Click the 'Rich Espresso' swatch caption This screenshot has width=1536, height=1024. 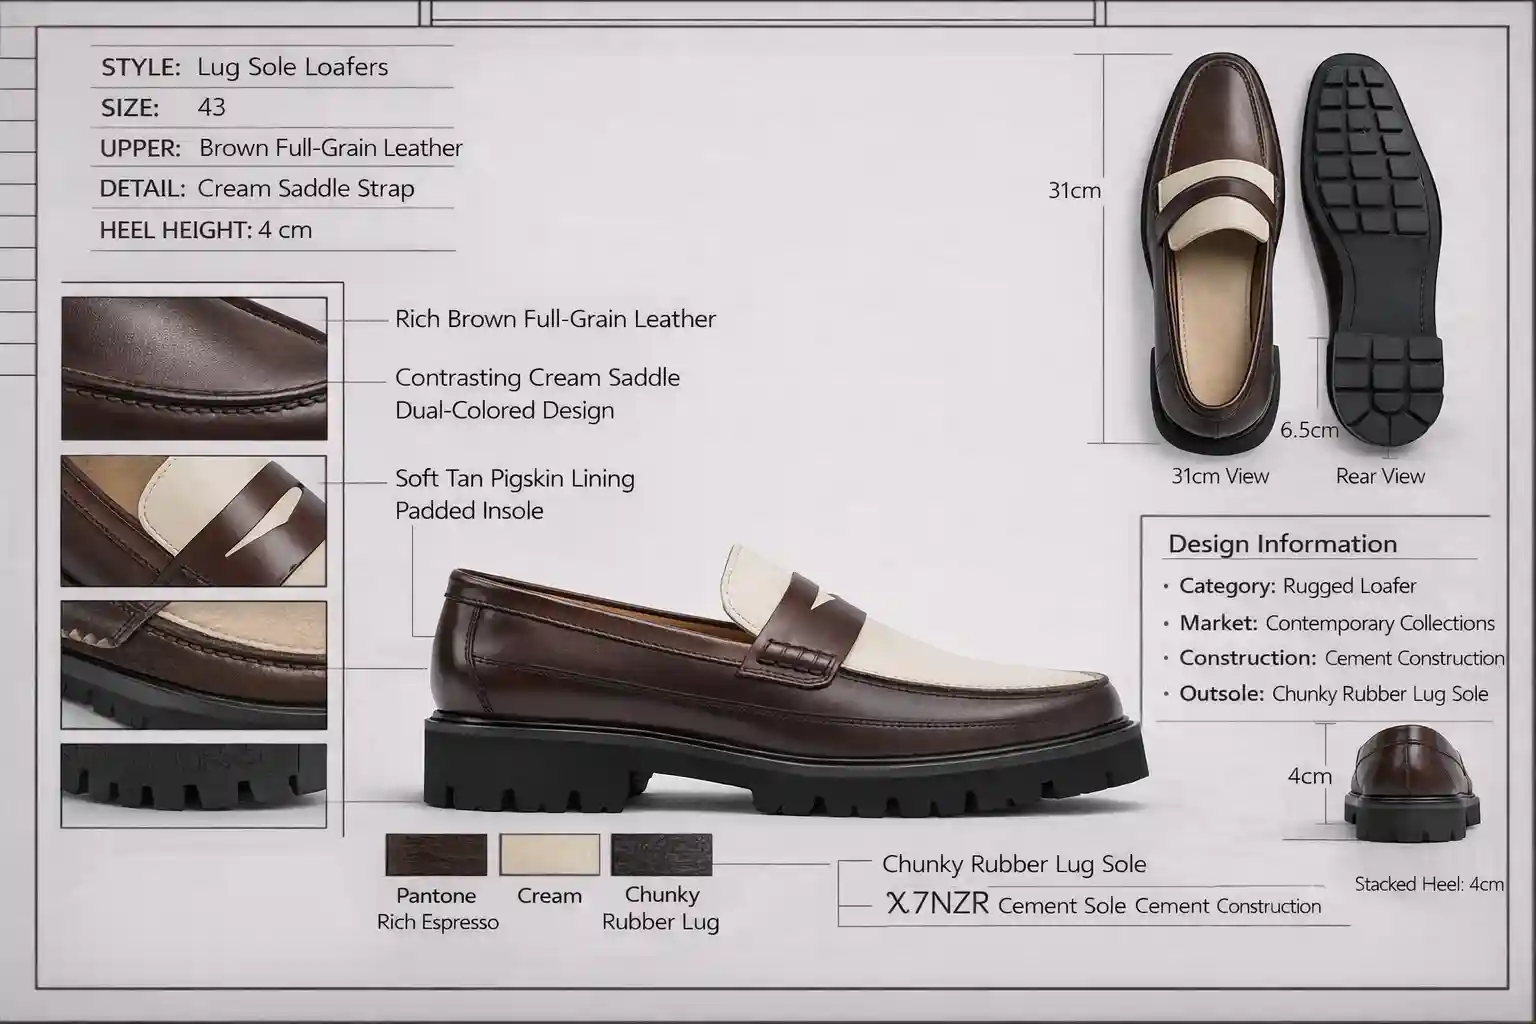point(437,922)
